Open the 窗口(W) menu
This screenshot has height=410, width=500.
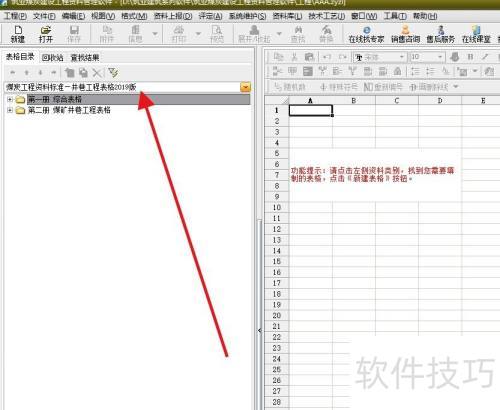click(364, 16)
